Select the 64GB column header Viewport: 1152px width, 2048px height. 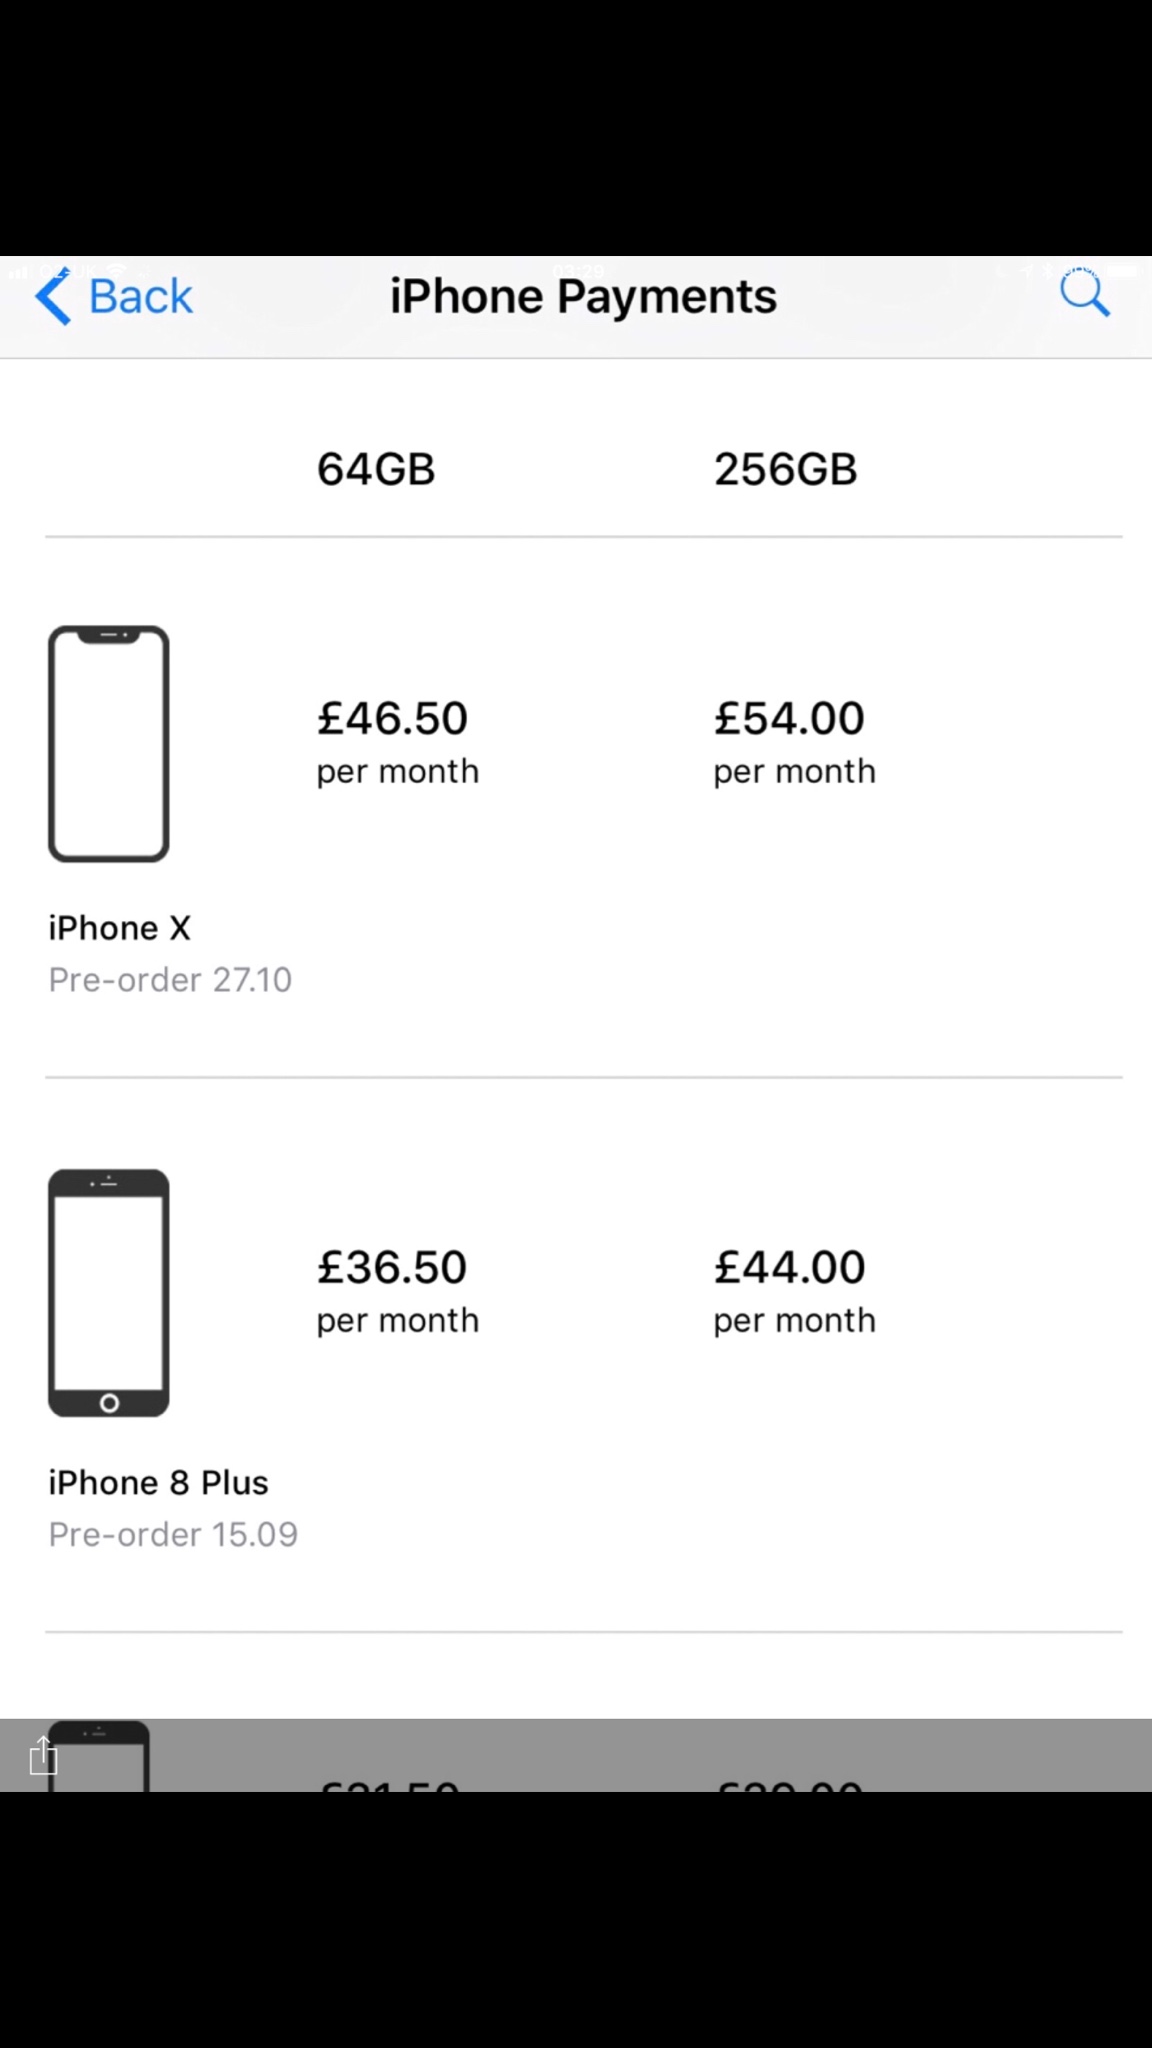376,469
